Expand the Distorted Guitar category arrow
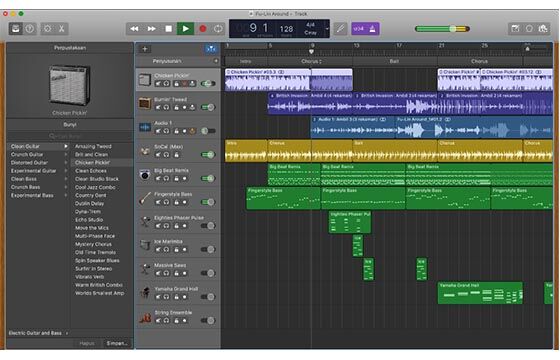Viewport: 560px width, 360px height. click(x=66, y=163)
